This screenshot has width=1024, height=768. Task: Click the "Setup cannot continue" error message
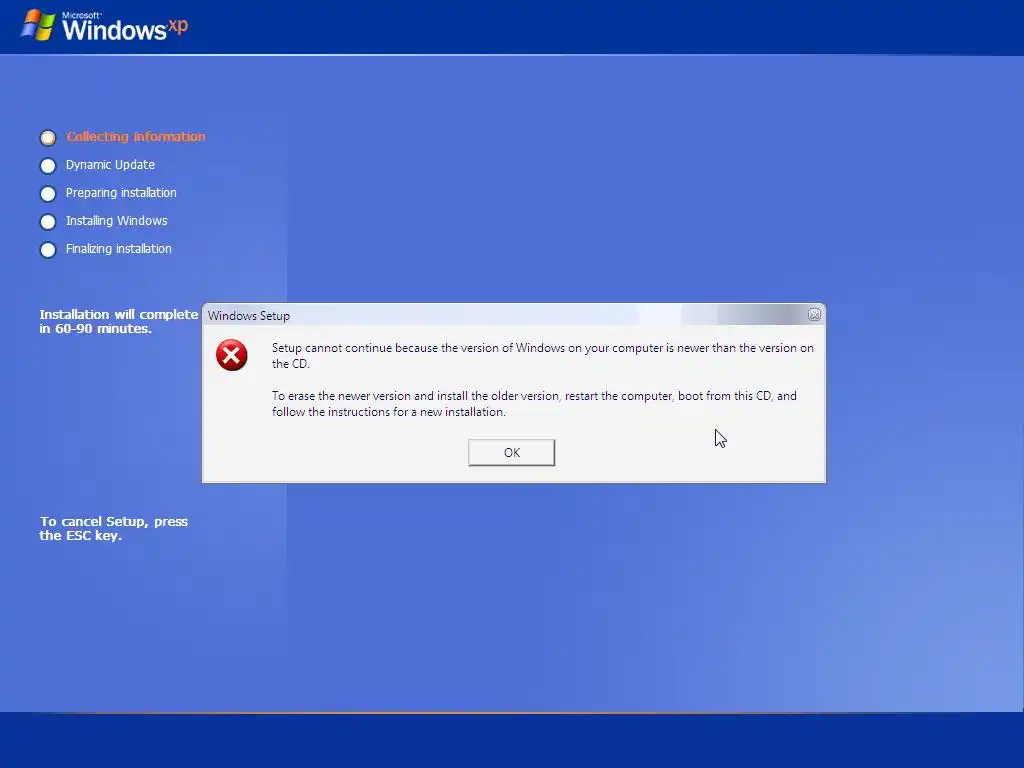(543, 356)
